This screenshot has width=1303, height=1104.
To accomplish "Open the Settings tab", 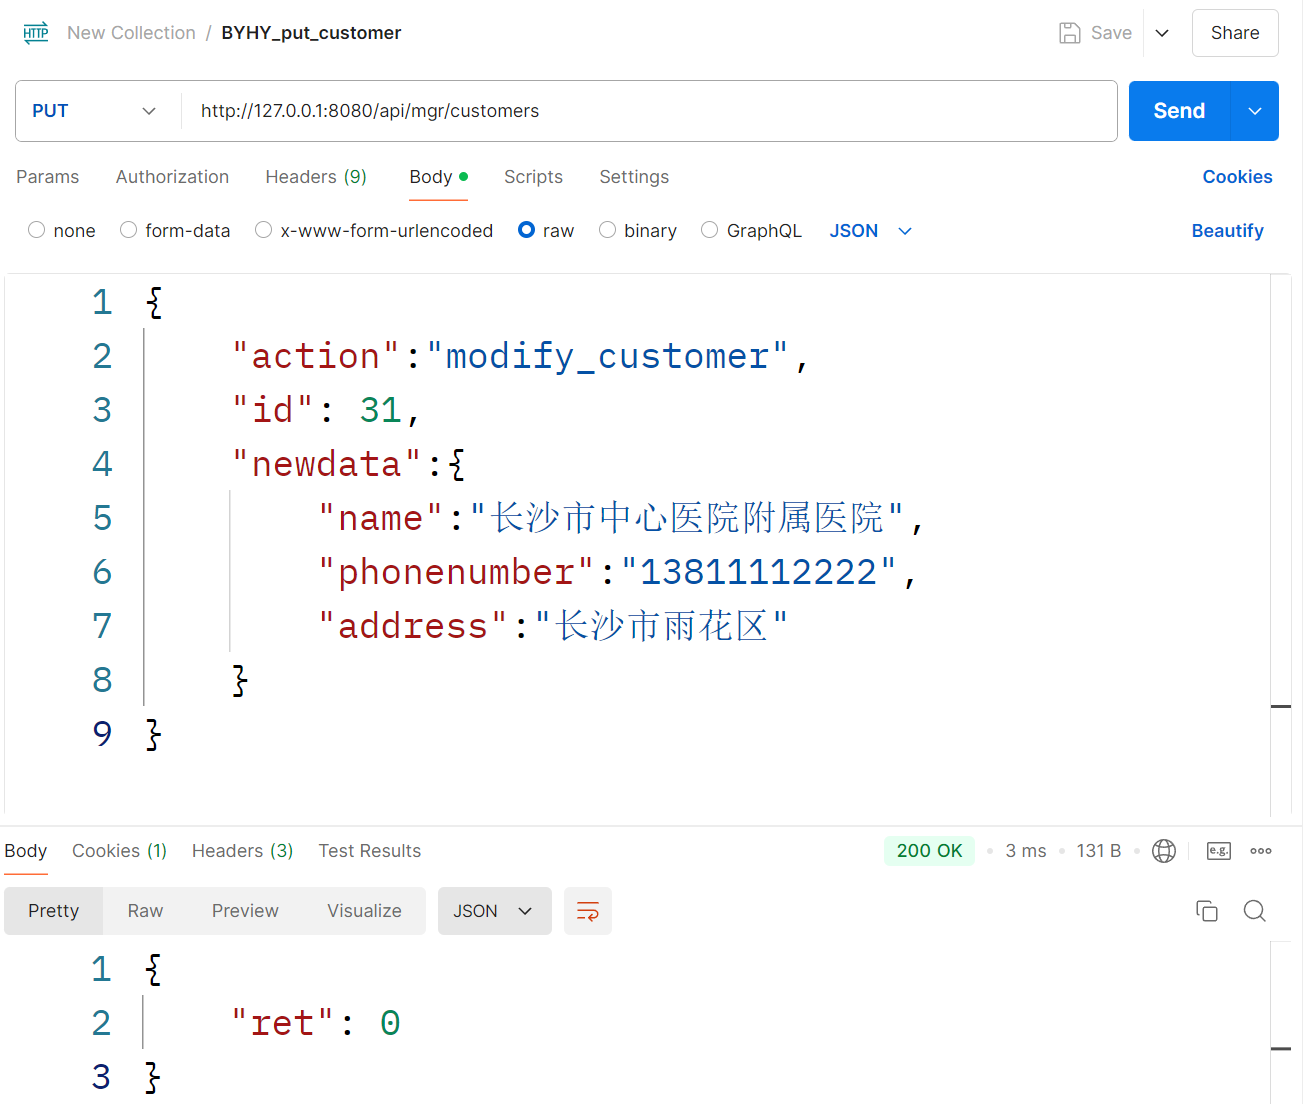I will (x=634, y=177).
